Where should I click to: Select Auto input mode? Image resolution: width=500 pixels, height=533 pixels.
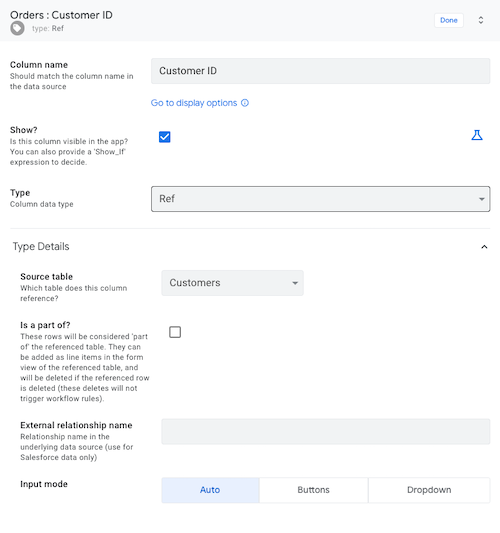210,490
